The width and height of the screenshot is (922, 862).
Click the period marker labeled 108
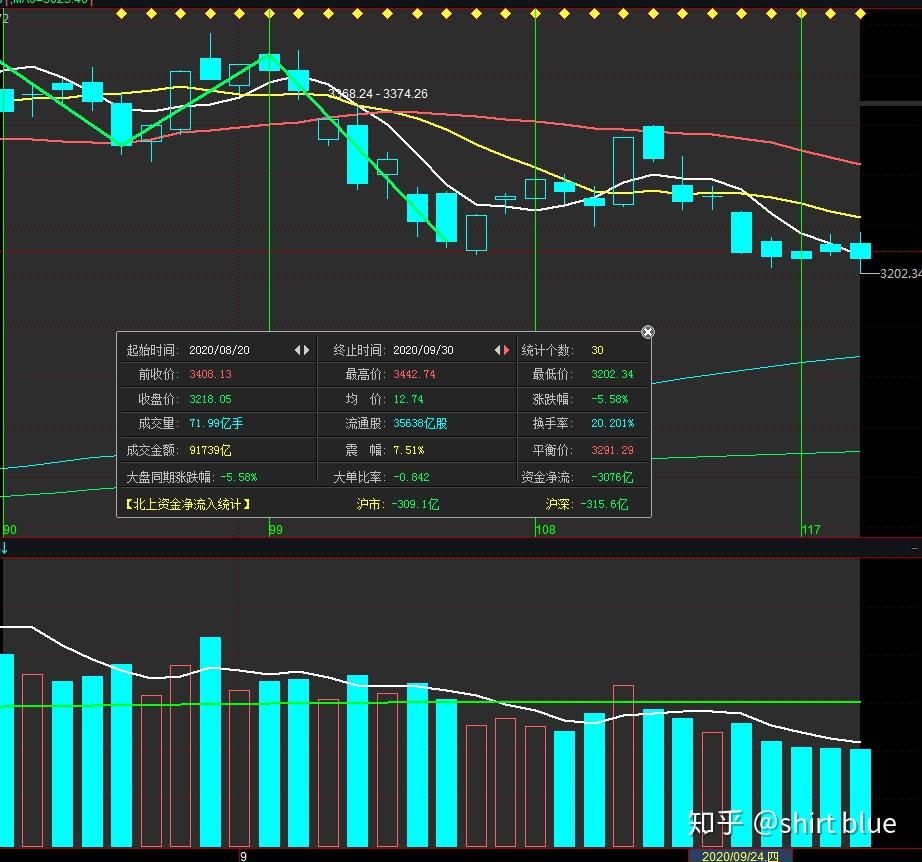tap(545, 529)
